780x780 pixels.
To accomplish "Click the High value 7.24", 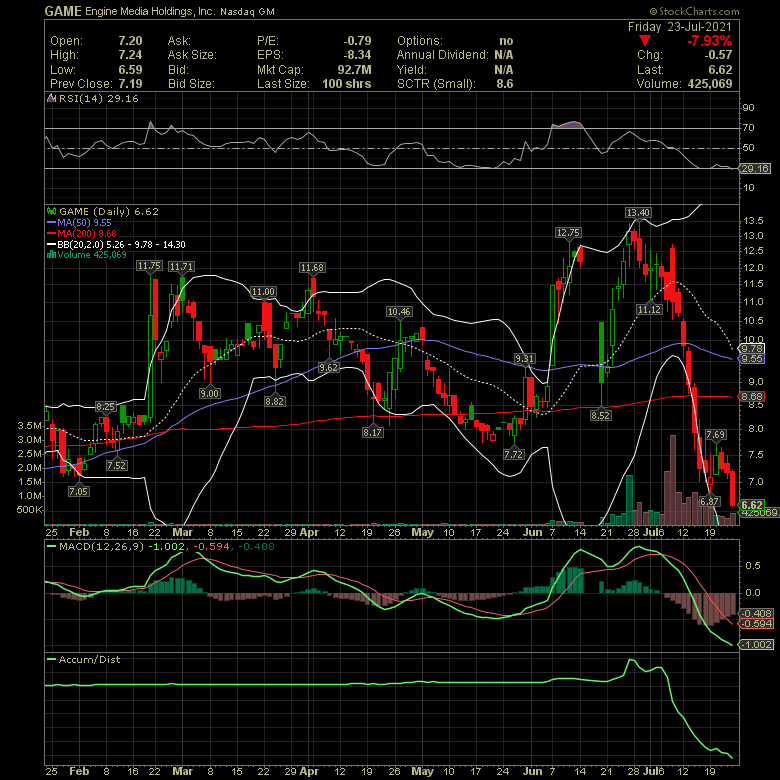I will 130,55.
